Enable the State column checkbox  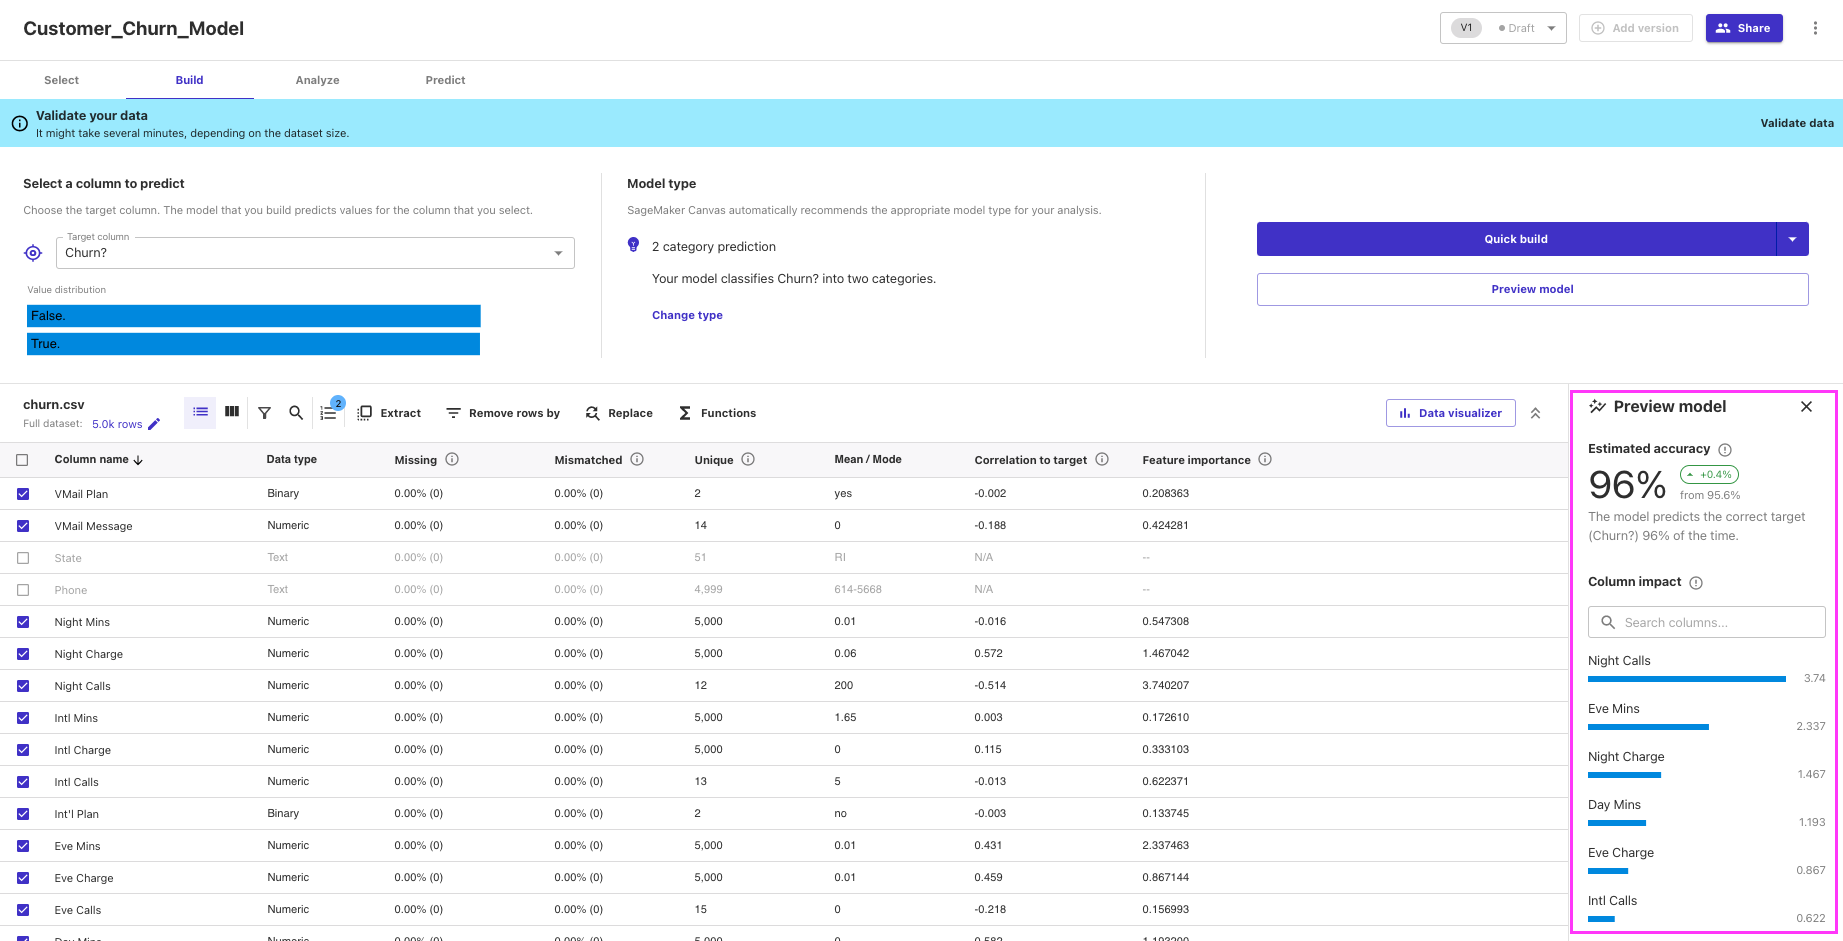[x=22, y=557]
